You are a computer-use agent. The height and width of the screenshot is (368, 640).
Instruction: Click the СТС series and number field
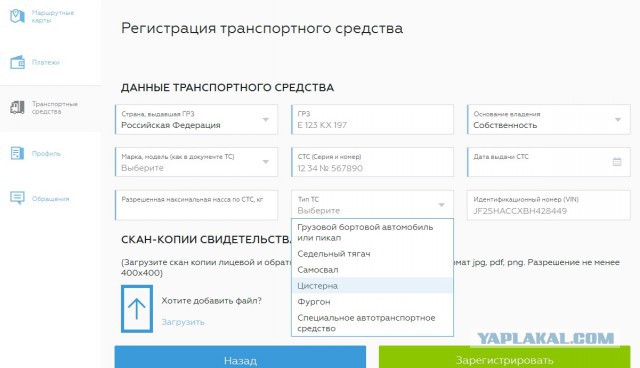(372, 162)
